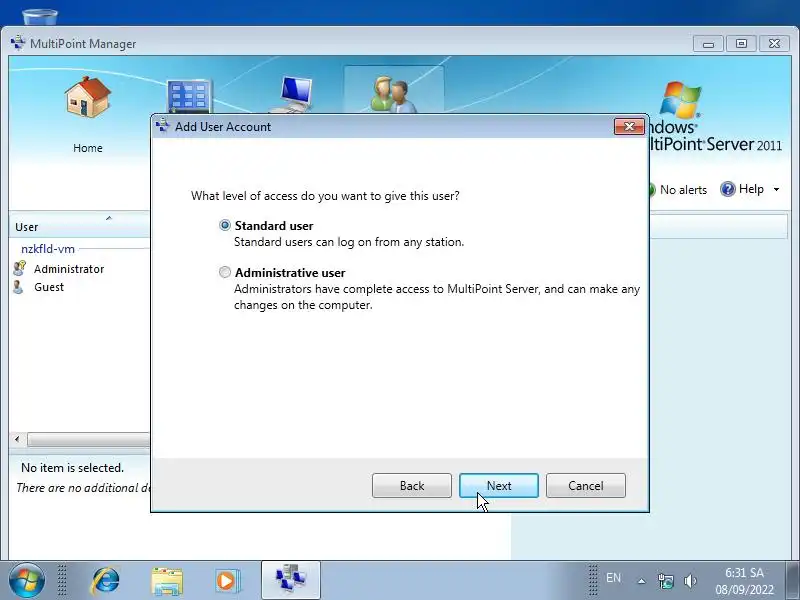This screenshot has width=800, height=600.
Task: Click the No item is selected text
Action: pyautogui.click(x=72, y=468)
